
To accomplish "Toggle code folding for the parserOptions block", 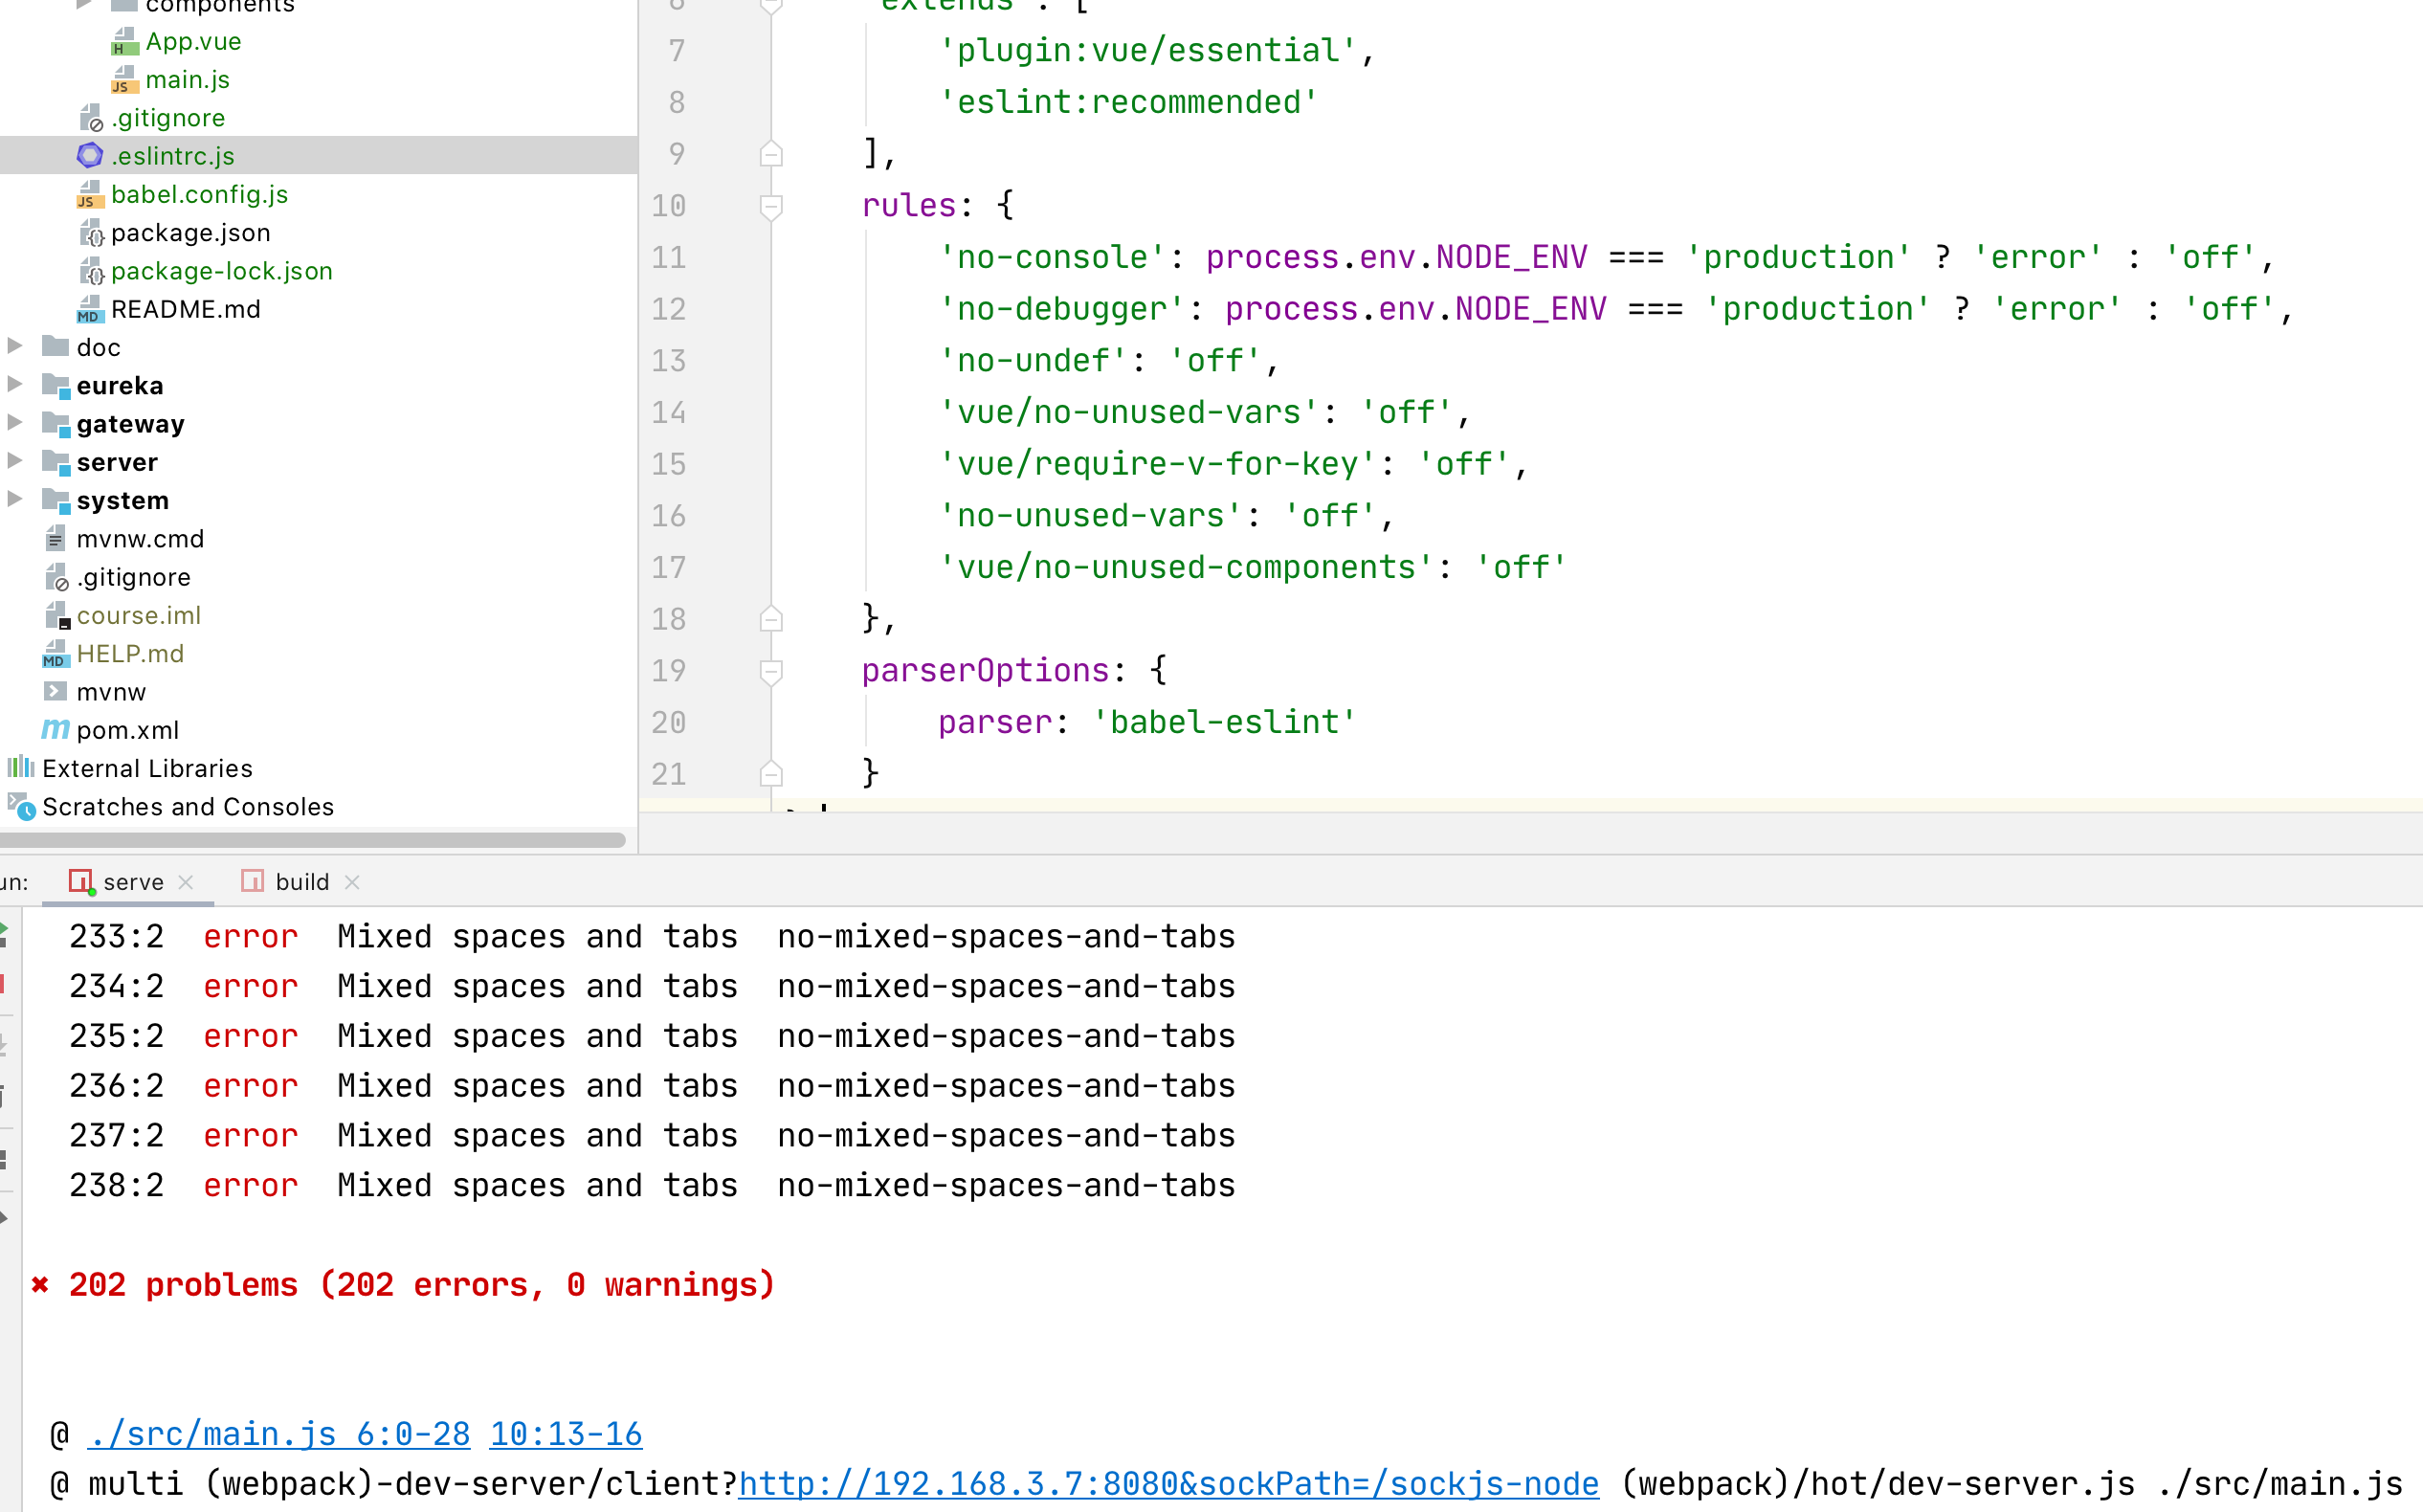I will [771, 670].
